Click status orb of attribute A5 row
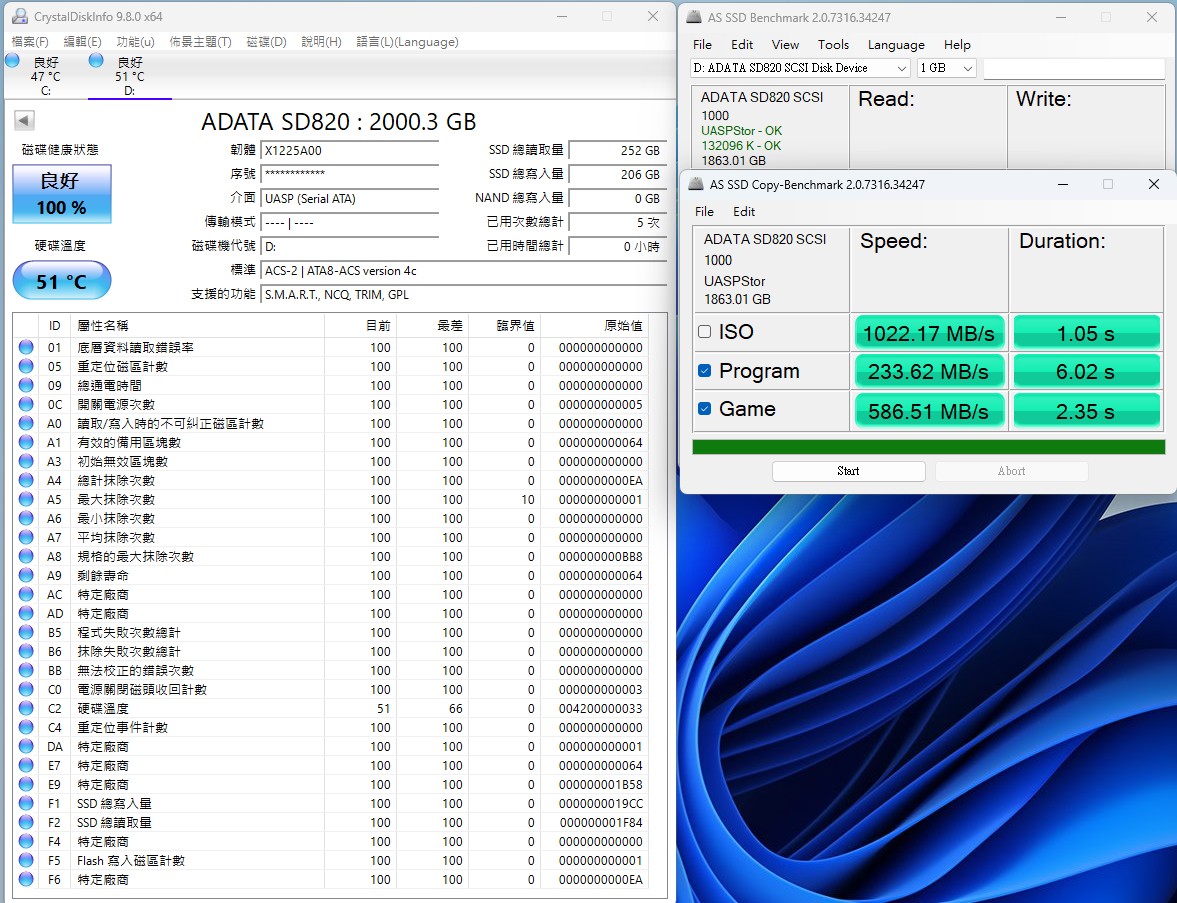This screenshot has width=1177, height=903. coord(26,499)
